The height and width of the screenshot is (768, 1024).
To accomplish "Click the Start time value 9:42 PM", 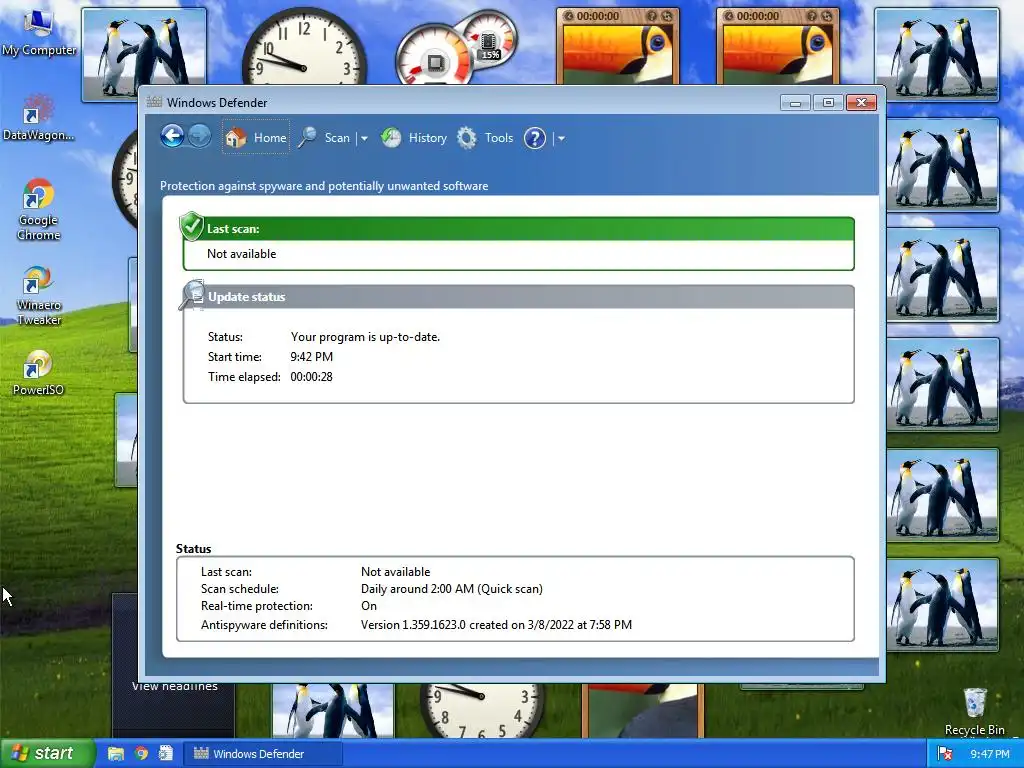I will tap(312, 357).
